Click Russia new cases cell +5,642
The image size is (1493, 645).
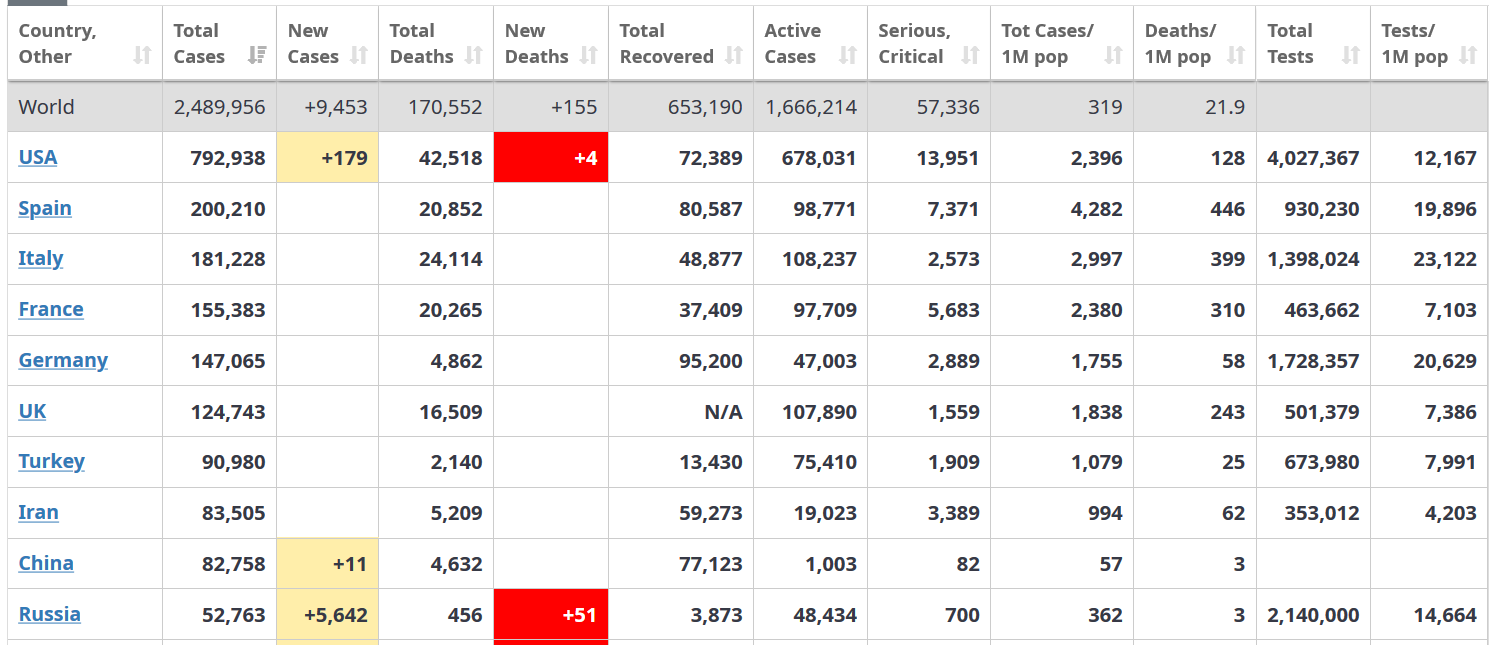click(x=327, y=614)
